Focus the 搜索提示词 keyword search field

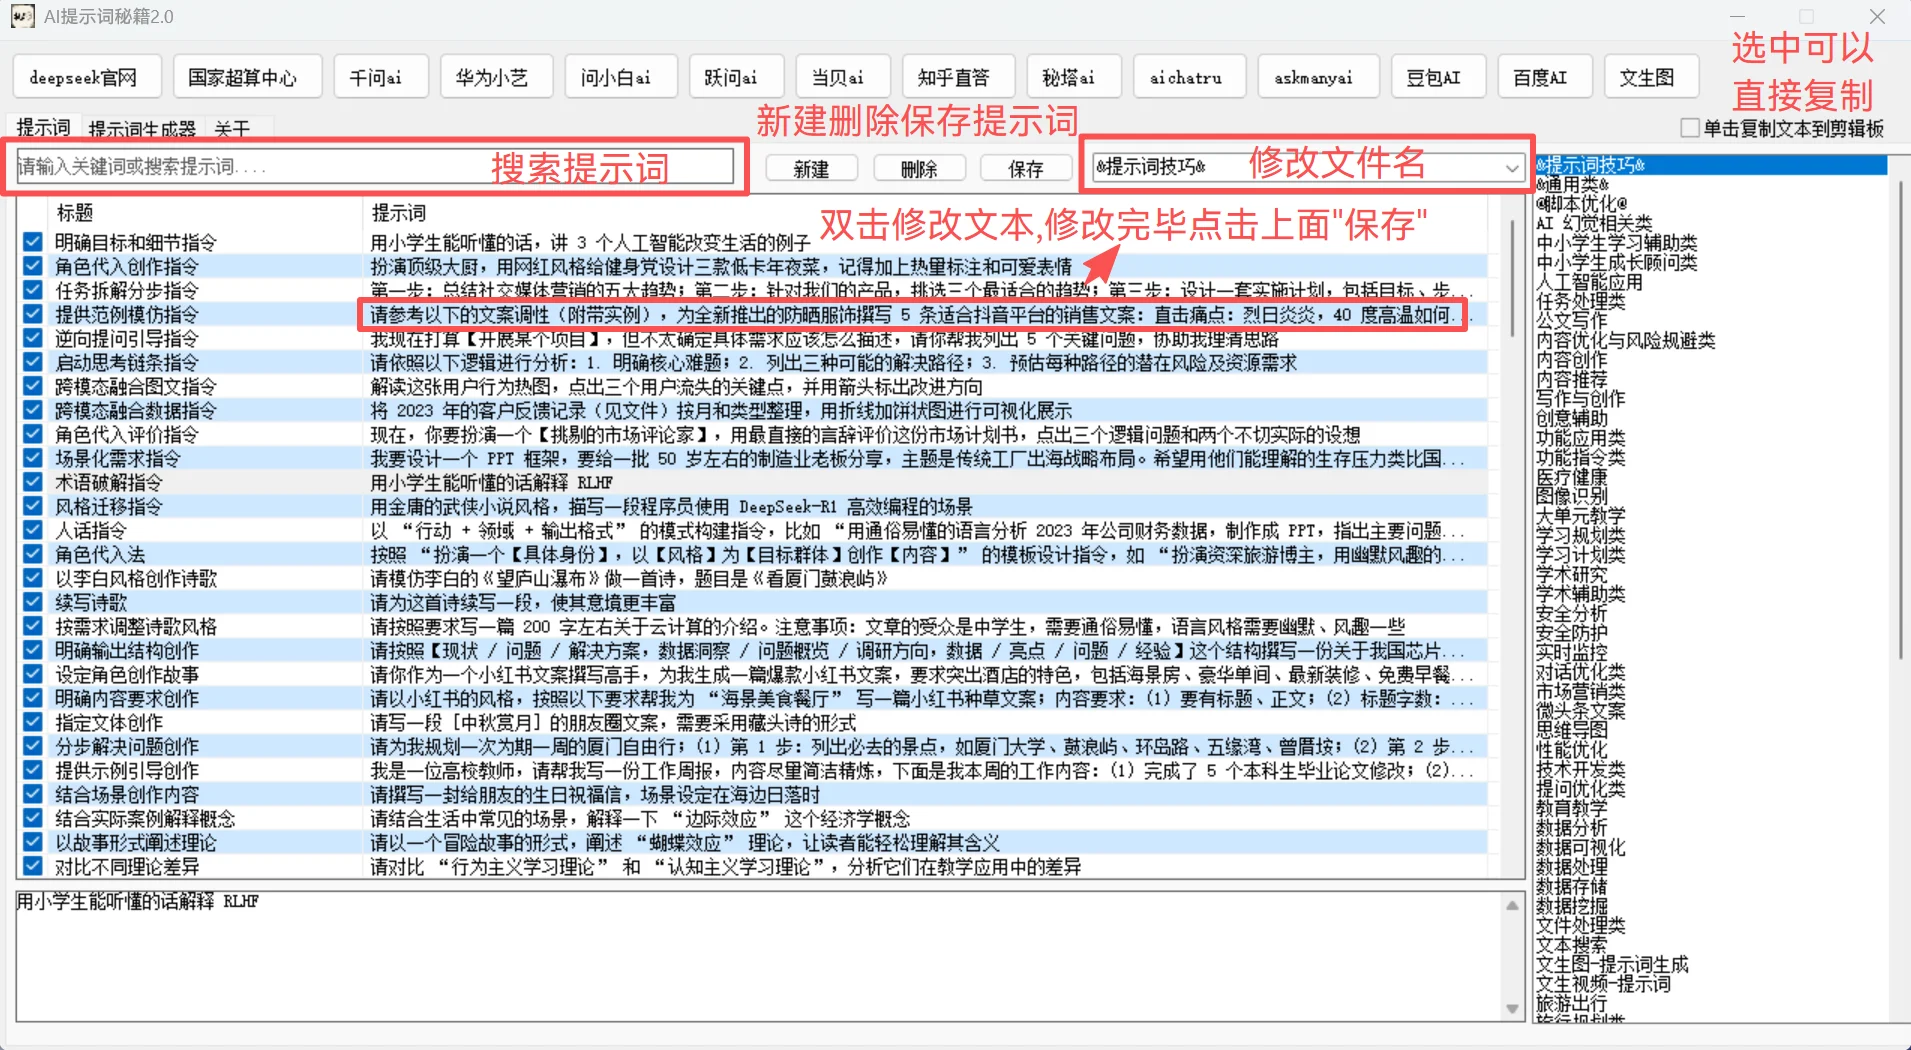pos(250,167)
